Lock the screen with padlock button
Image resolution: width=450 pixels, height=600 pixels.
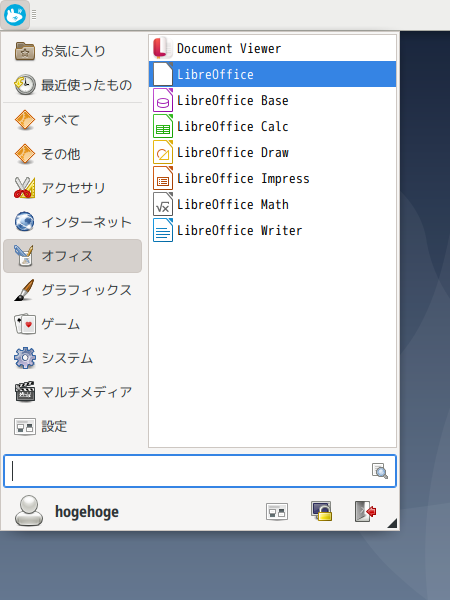pos(321,511)
